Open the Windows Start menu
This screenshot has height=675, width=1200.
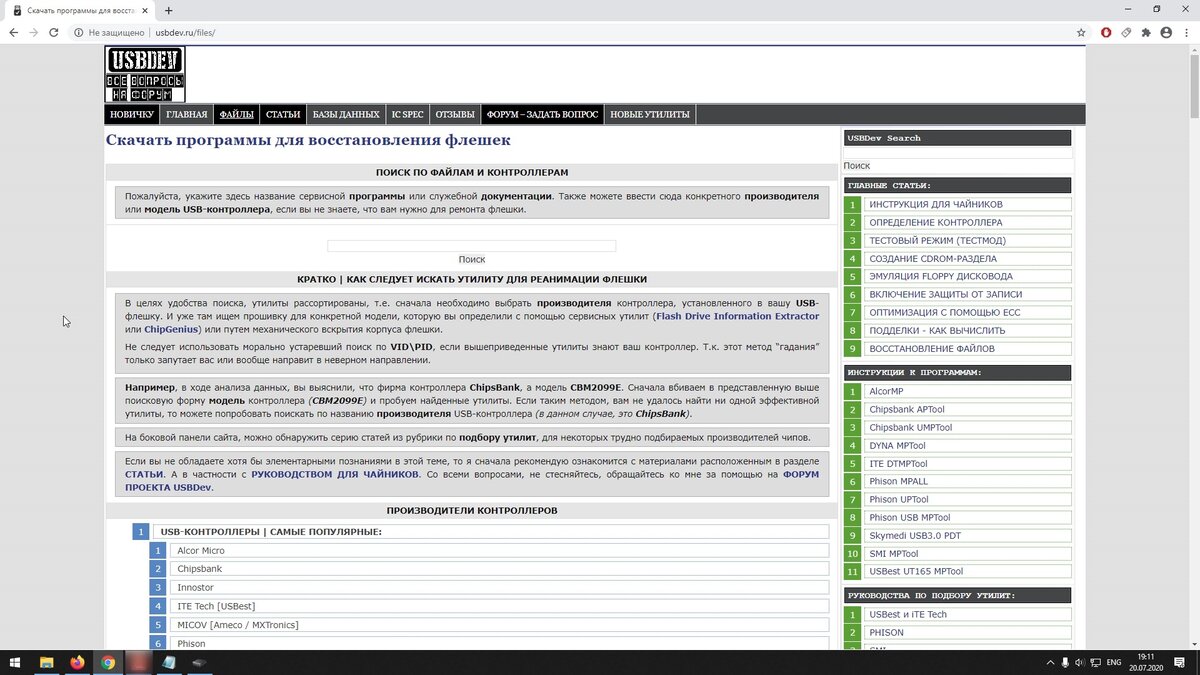pyautogui.click(x=15, y=662)
